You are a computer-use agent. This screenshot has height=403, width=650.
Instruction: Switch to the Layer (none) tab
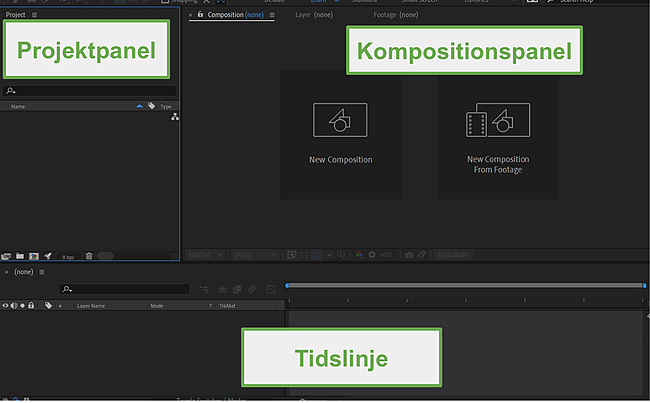(314, 15)
